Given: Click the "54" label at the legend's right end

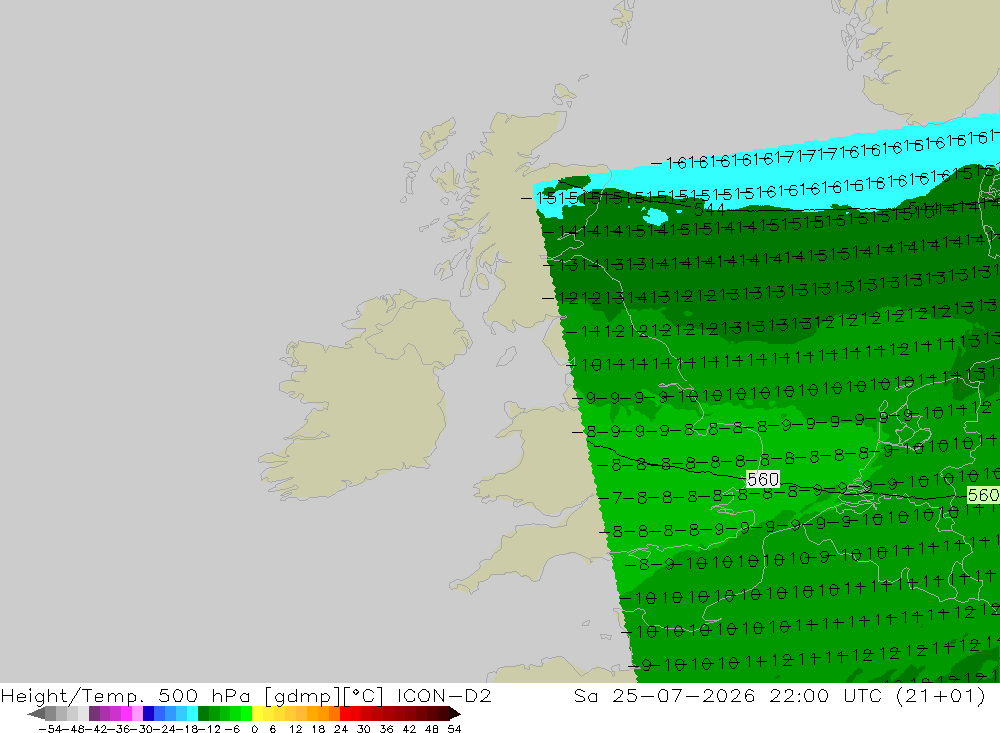Looking at the screenshot, I should (454, 729).
